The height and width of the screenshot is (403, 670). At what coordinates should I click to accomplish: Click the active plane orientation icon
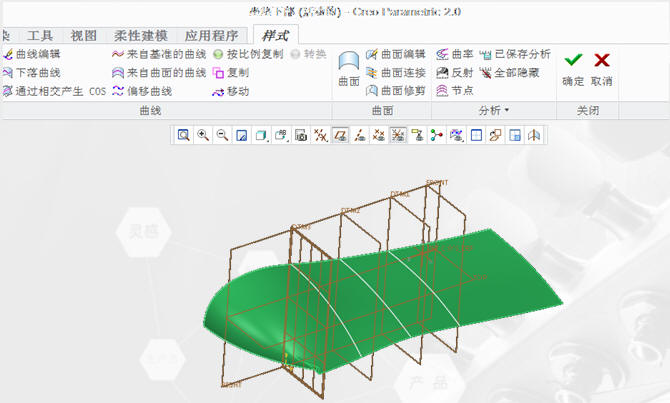pyautogui.click(x=495, y=135)
